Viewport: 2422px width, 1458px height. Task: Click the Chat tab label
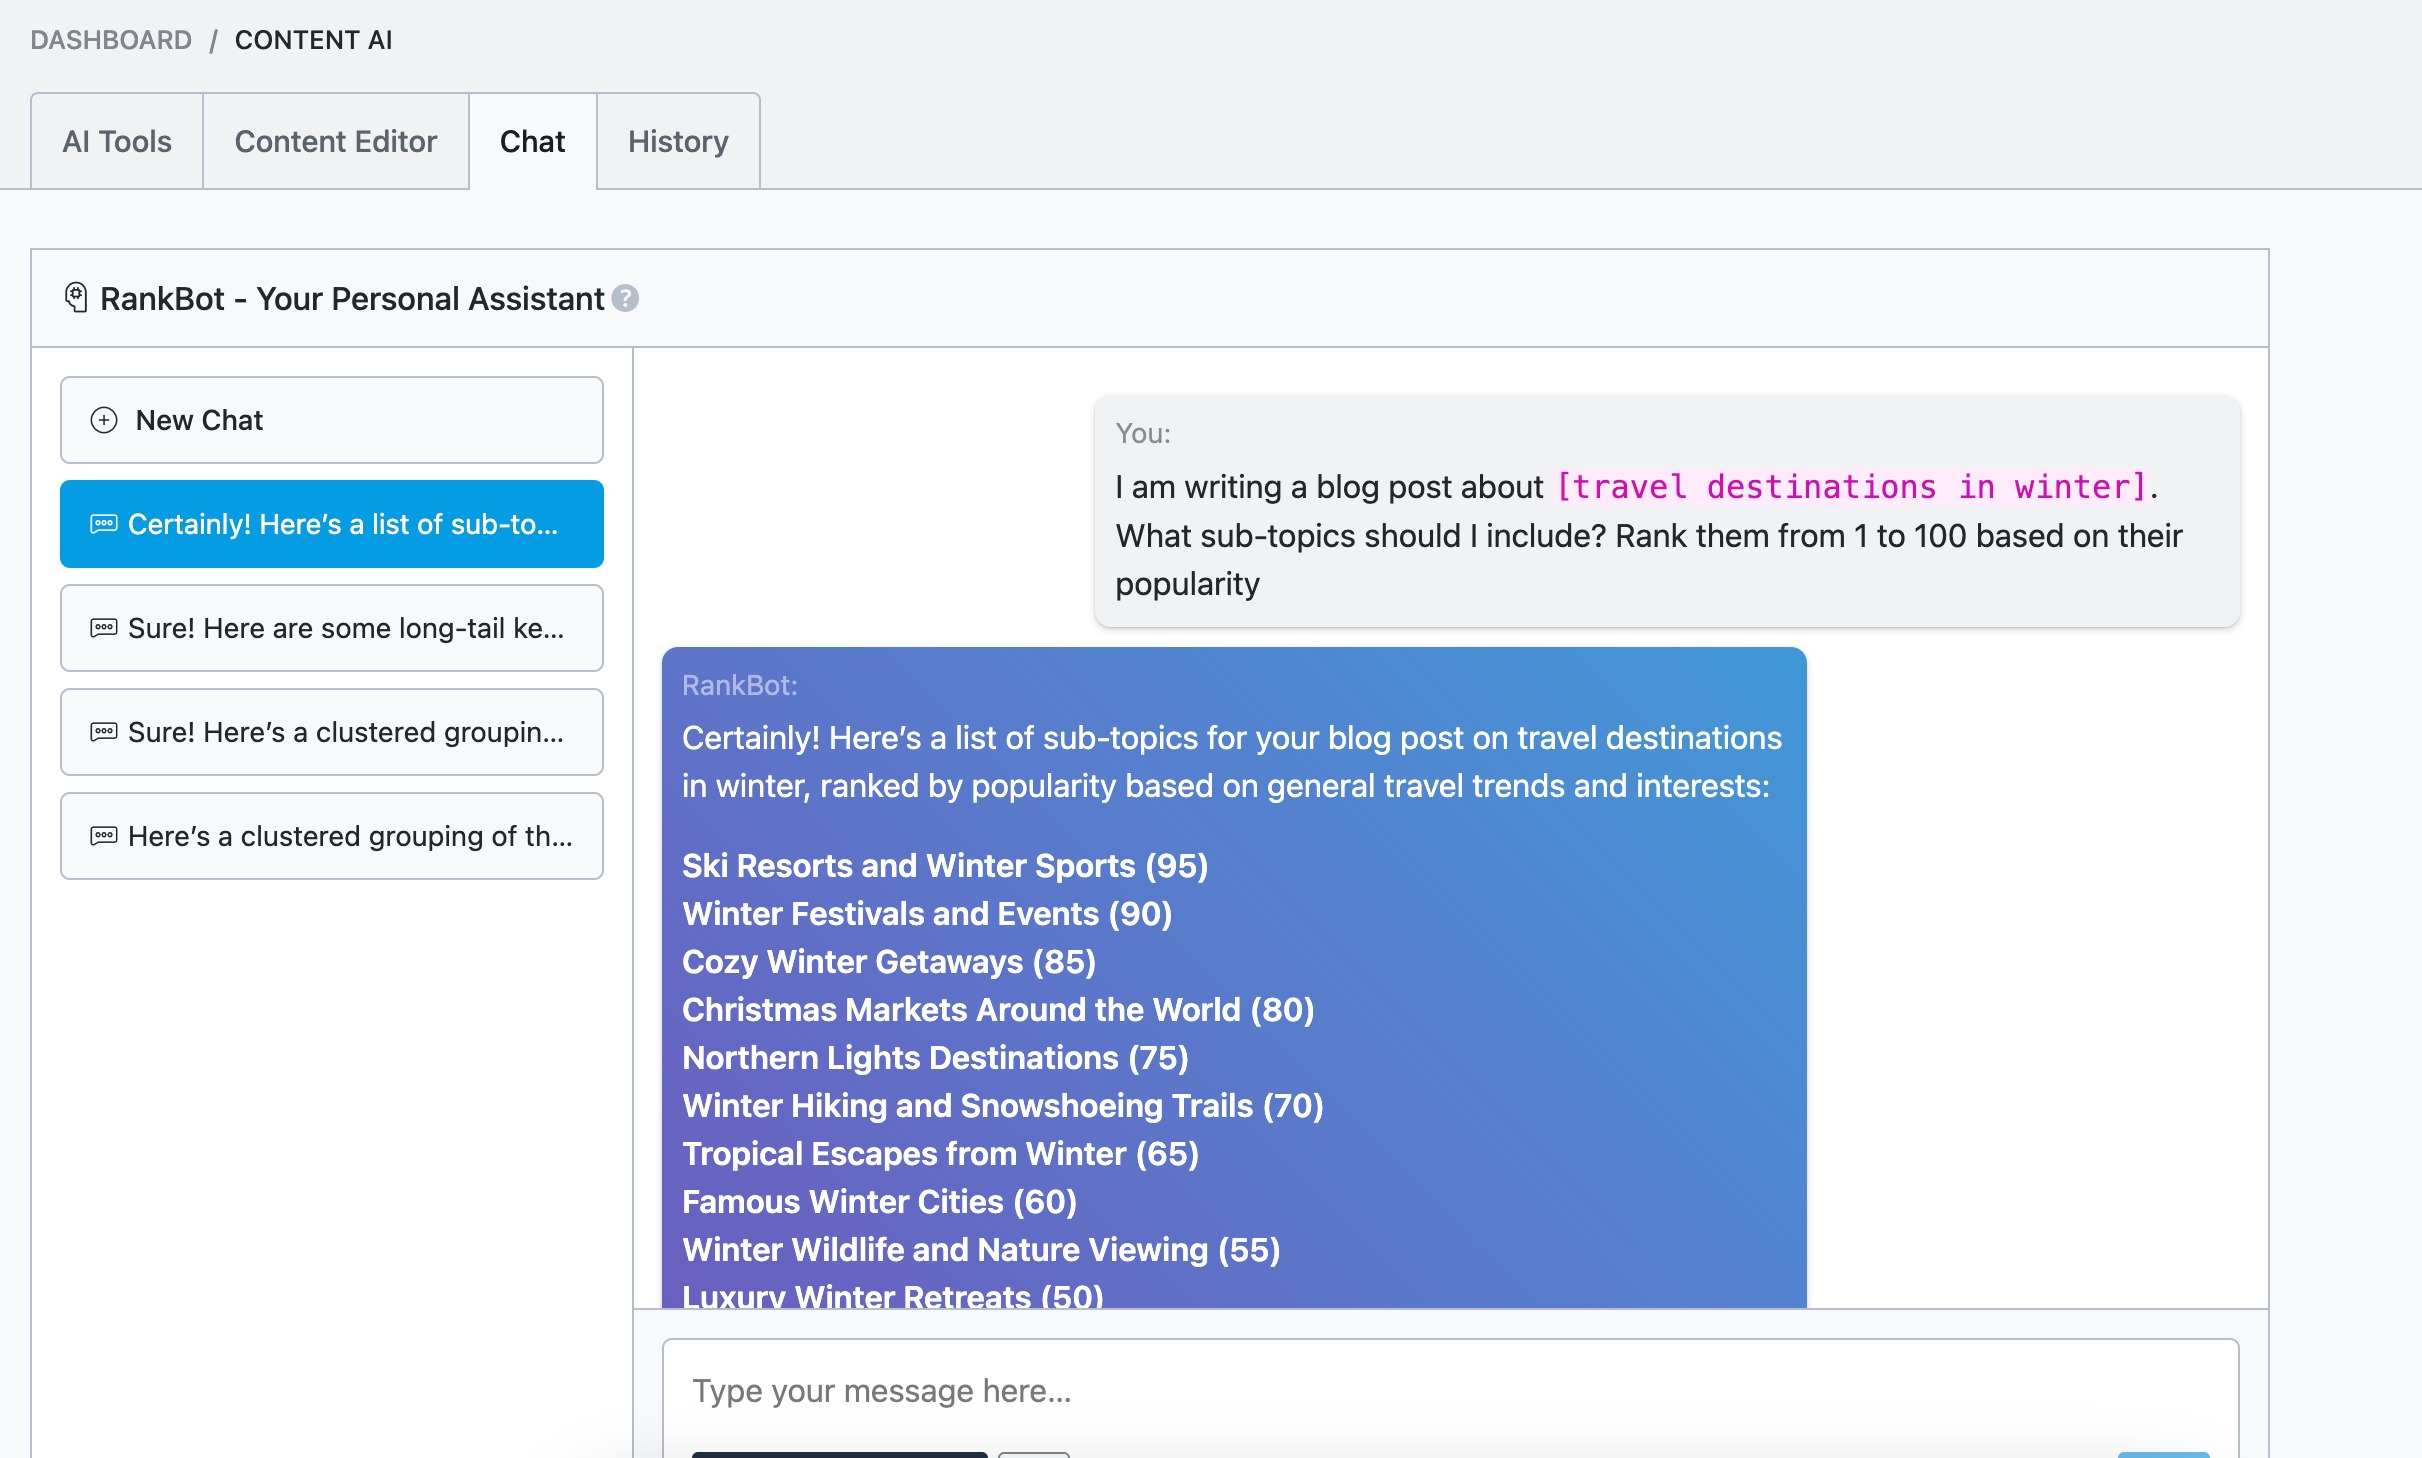tap(533, 142)
